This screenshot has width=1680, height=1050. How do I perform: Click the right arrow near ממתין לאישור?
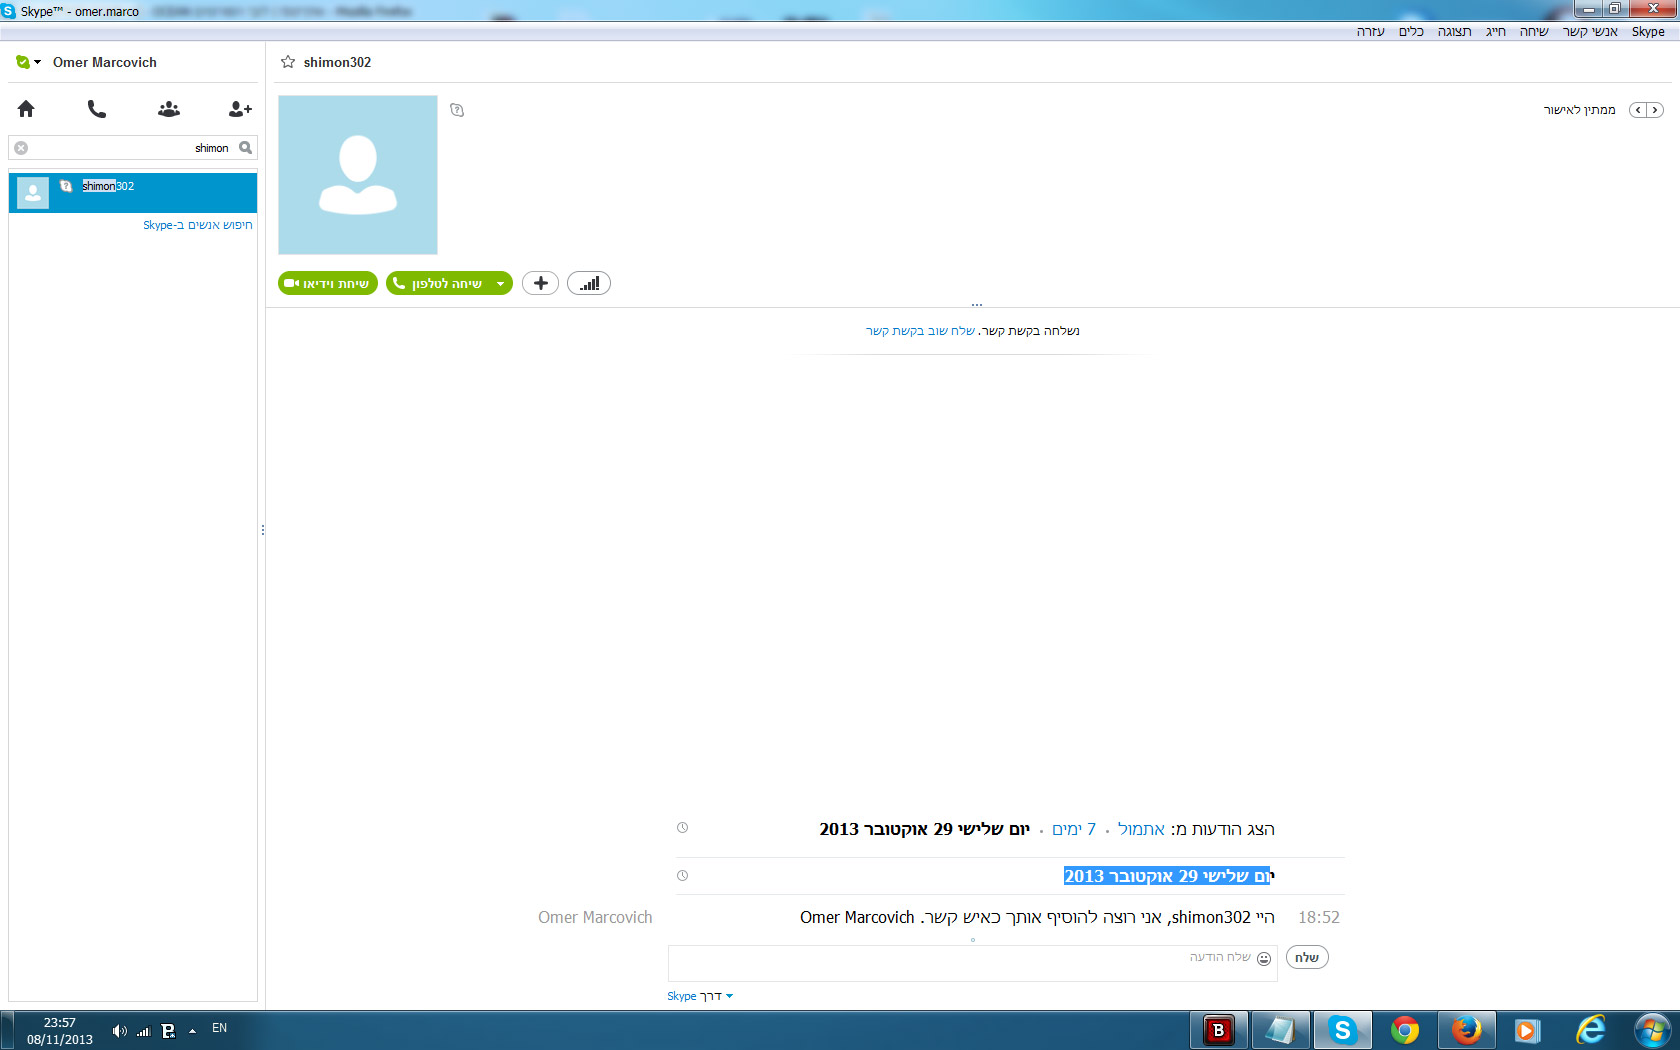[x=1655, y=110]
